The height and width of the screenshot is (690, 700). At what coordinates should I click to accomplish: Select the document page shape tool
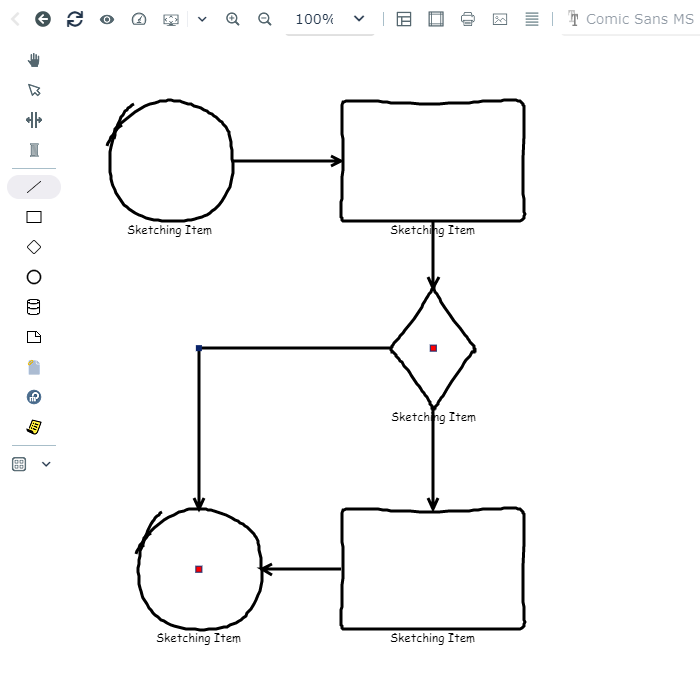click(x=34, y=337)
